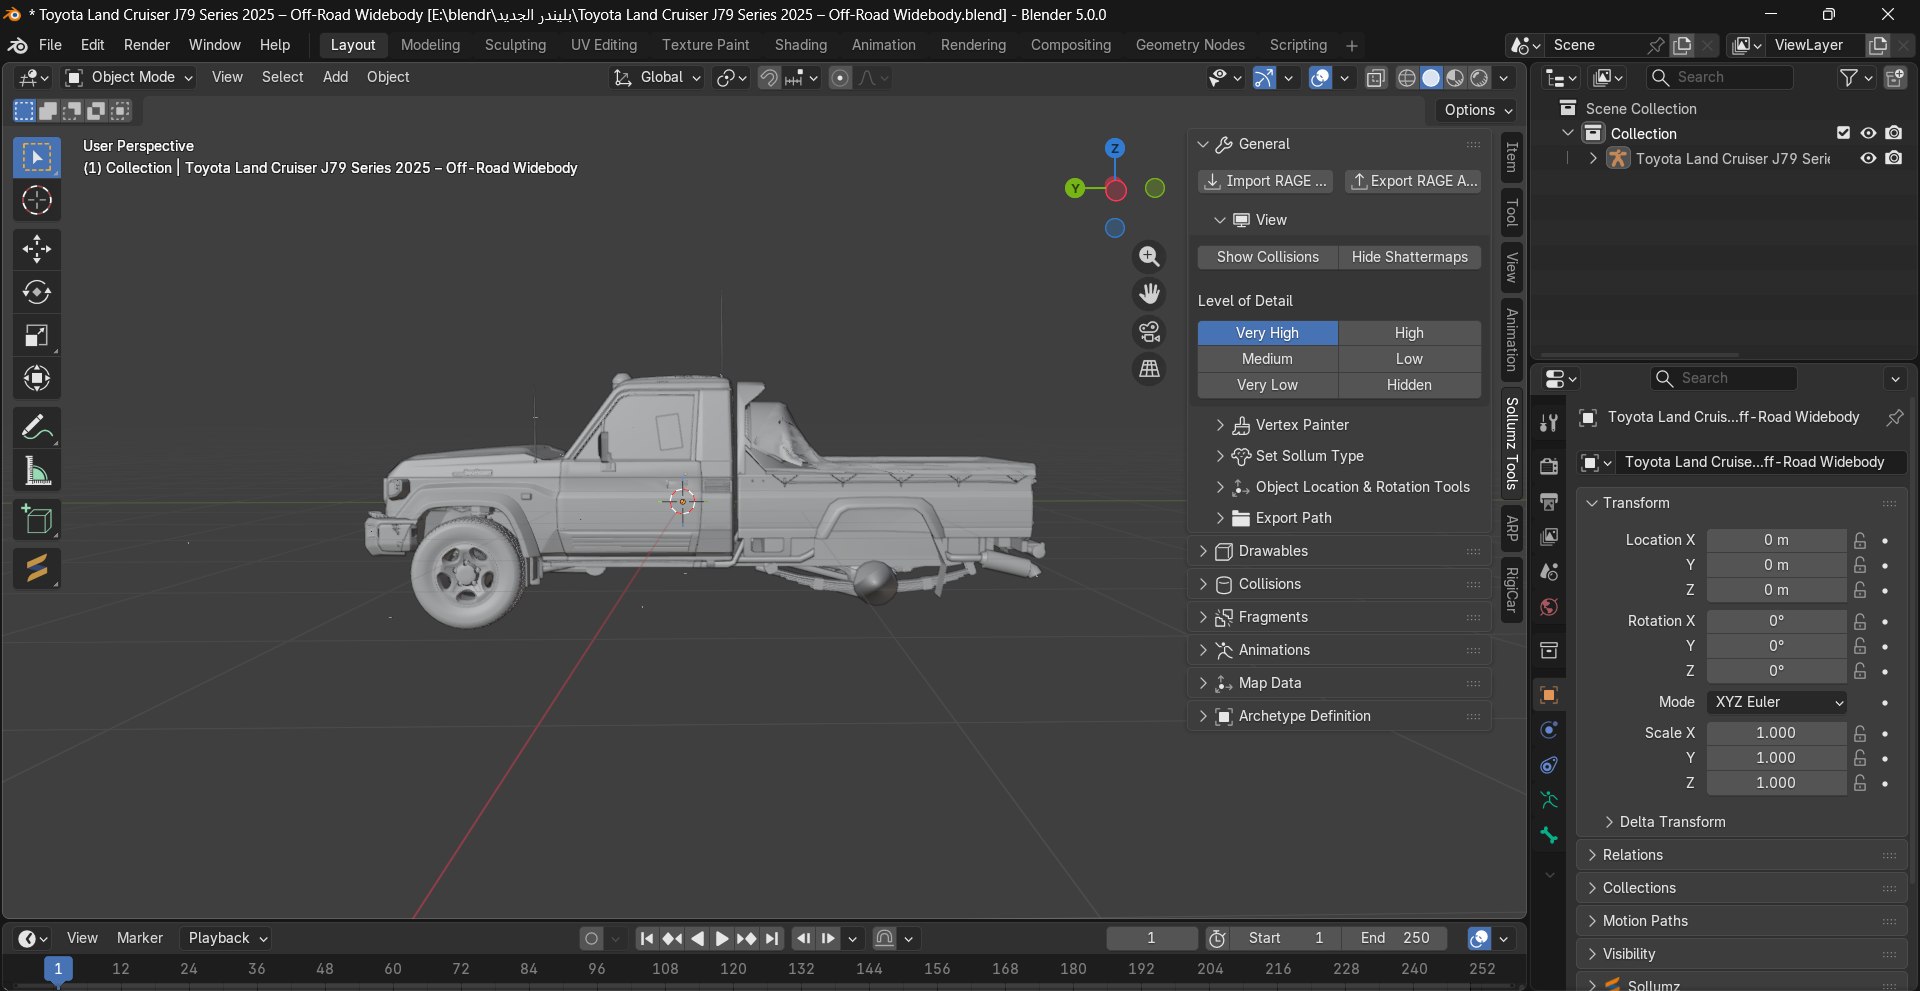Play the animation in reverse
This screenshot has width=1920, height=991.
pos(697,938)
